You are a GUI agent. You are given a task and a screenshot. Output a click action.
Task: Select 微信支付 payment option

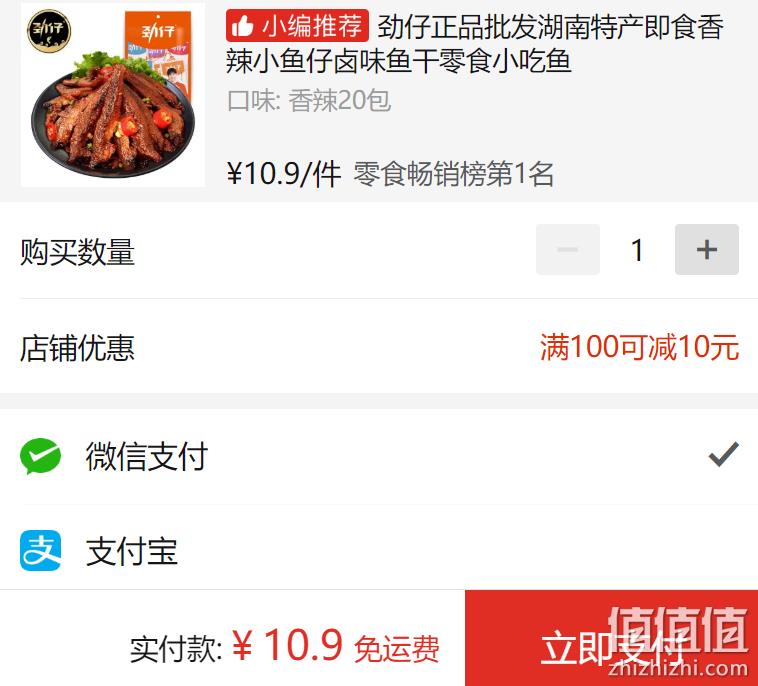(x=379, y=456)
